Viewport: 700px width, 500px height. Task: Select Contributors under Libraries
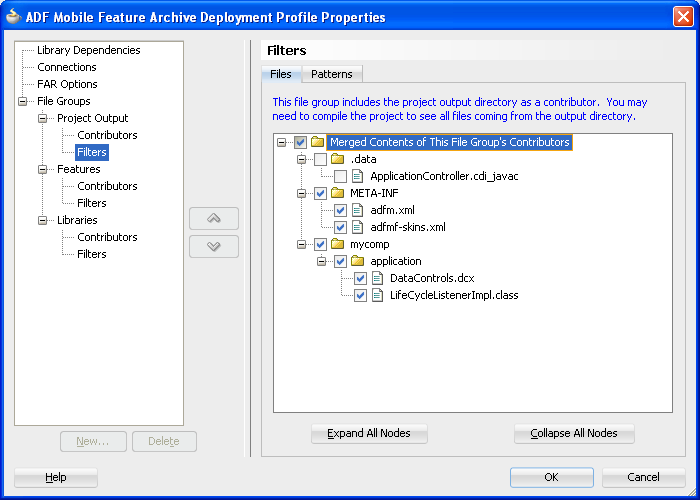(x=107, y=237)
